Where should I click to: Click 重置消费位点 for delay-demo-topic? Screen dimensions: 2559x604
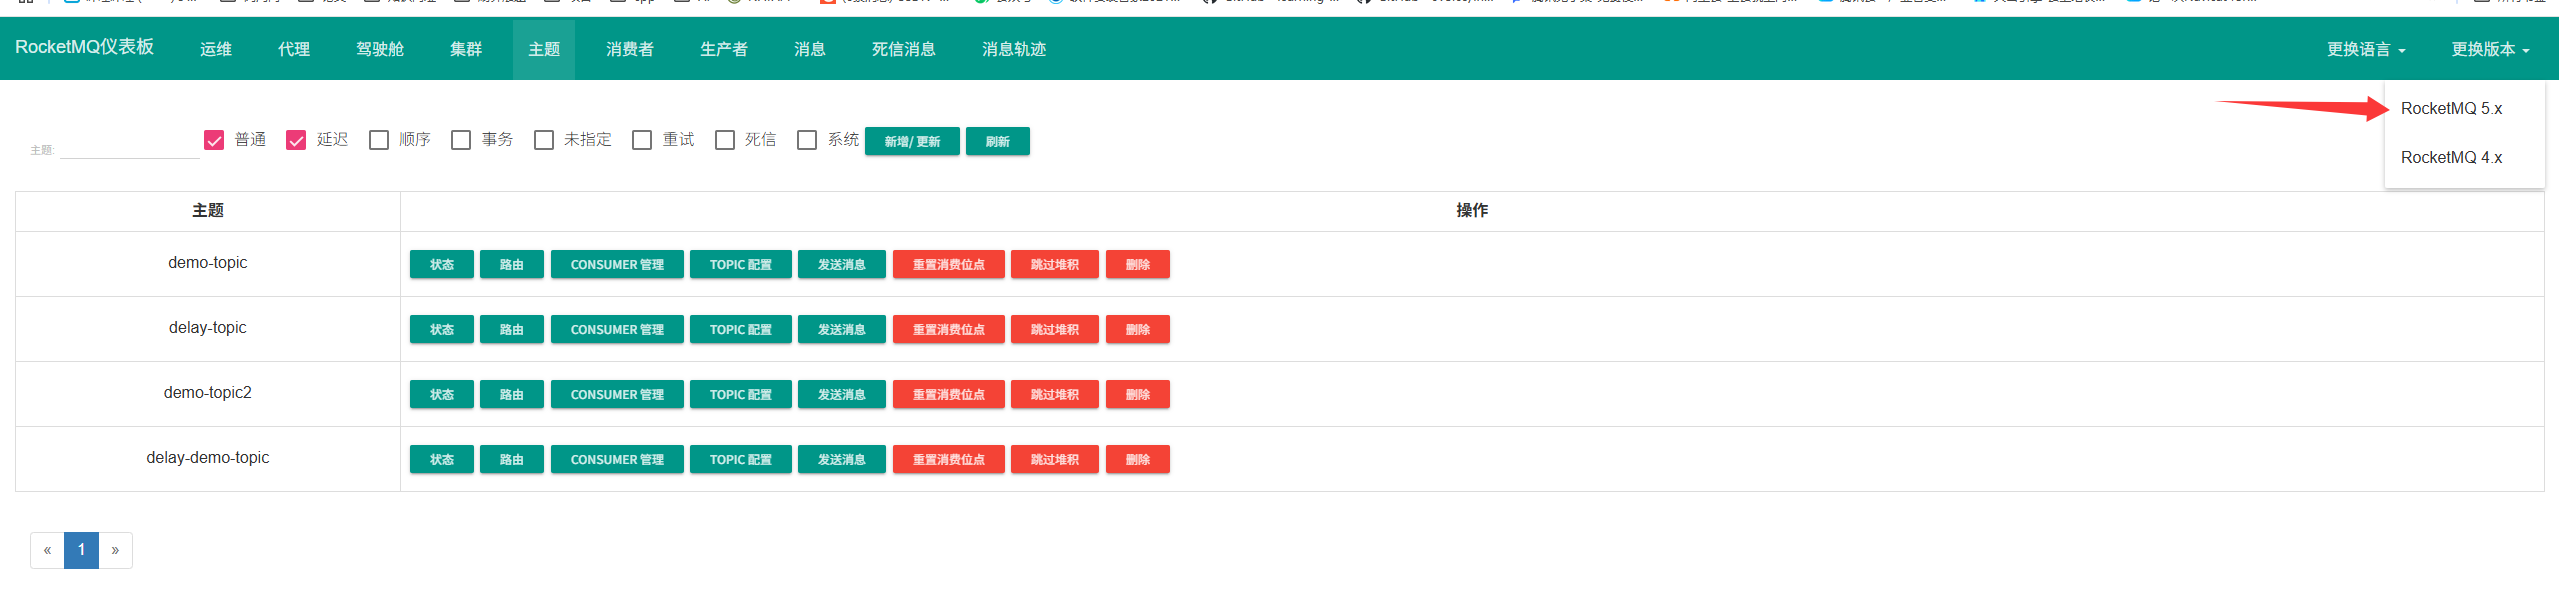tap(949, 459)
